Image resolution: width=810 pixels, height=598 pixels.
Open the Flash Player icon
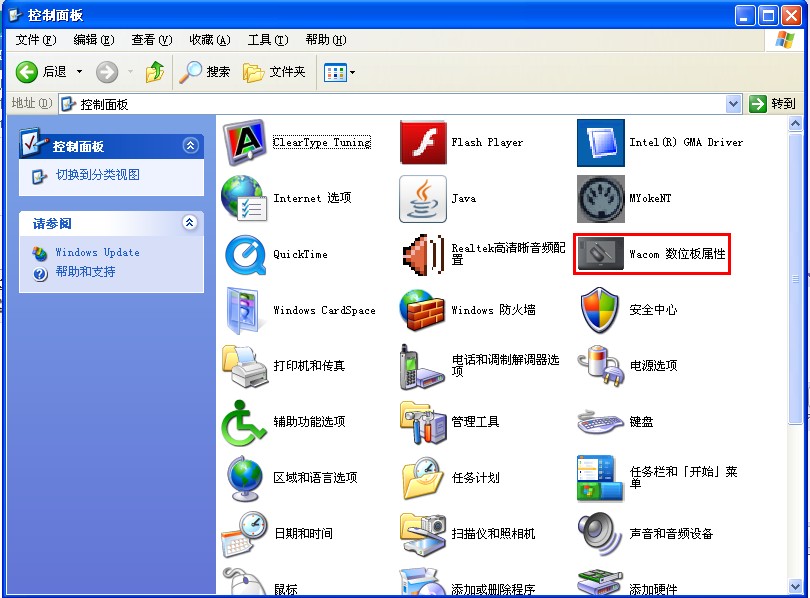coord(423,143)
